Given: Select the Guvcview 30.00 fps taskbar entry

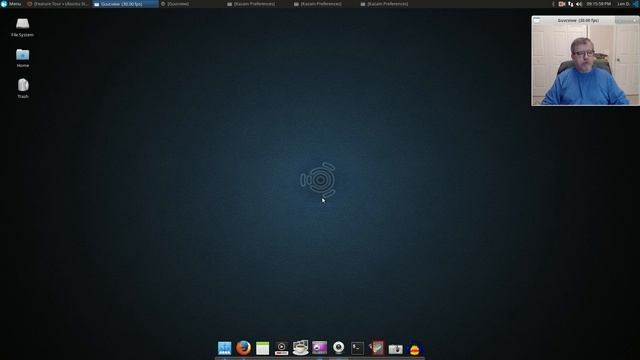Looking at the screenshot, I should point(125,4).
